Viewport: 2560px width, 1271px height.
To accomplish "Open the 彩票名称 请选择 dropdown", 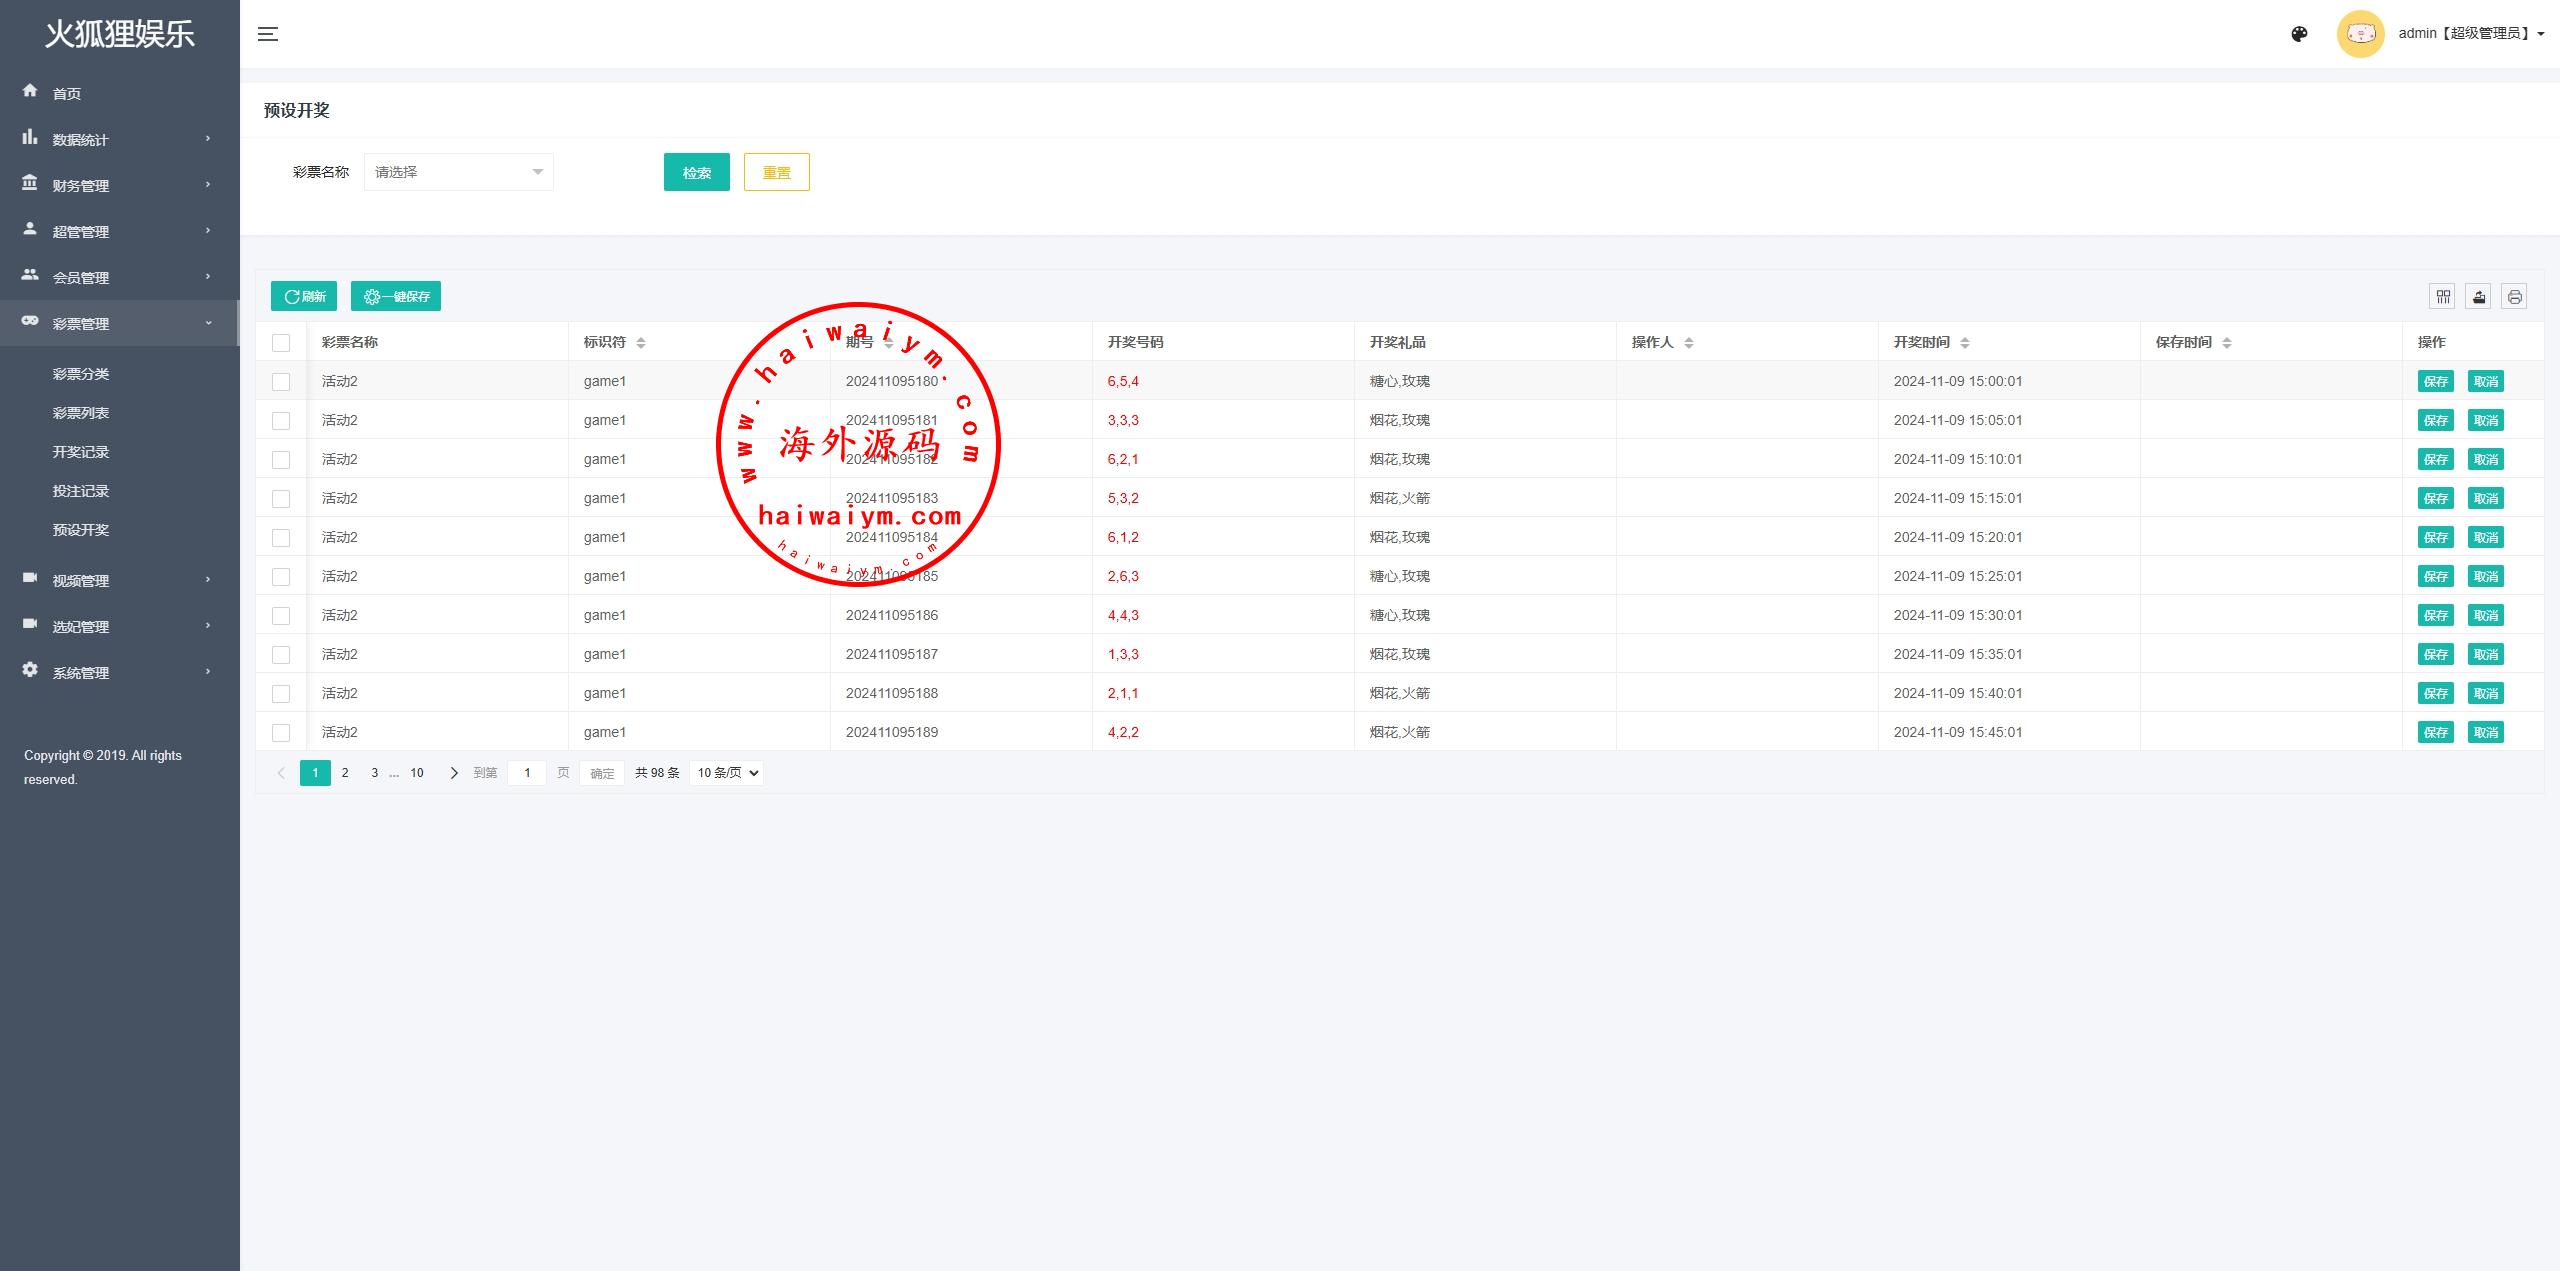I will pyautogui.click(x=458, y=172).
